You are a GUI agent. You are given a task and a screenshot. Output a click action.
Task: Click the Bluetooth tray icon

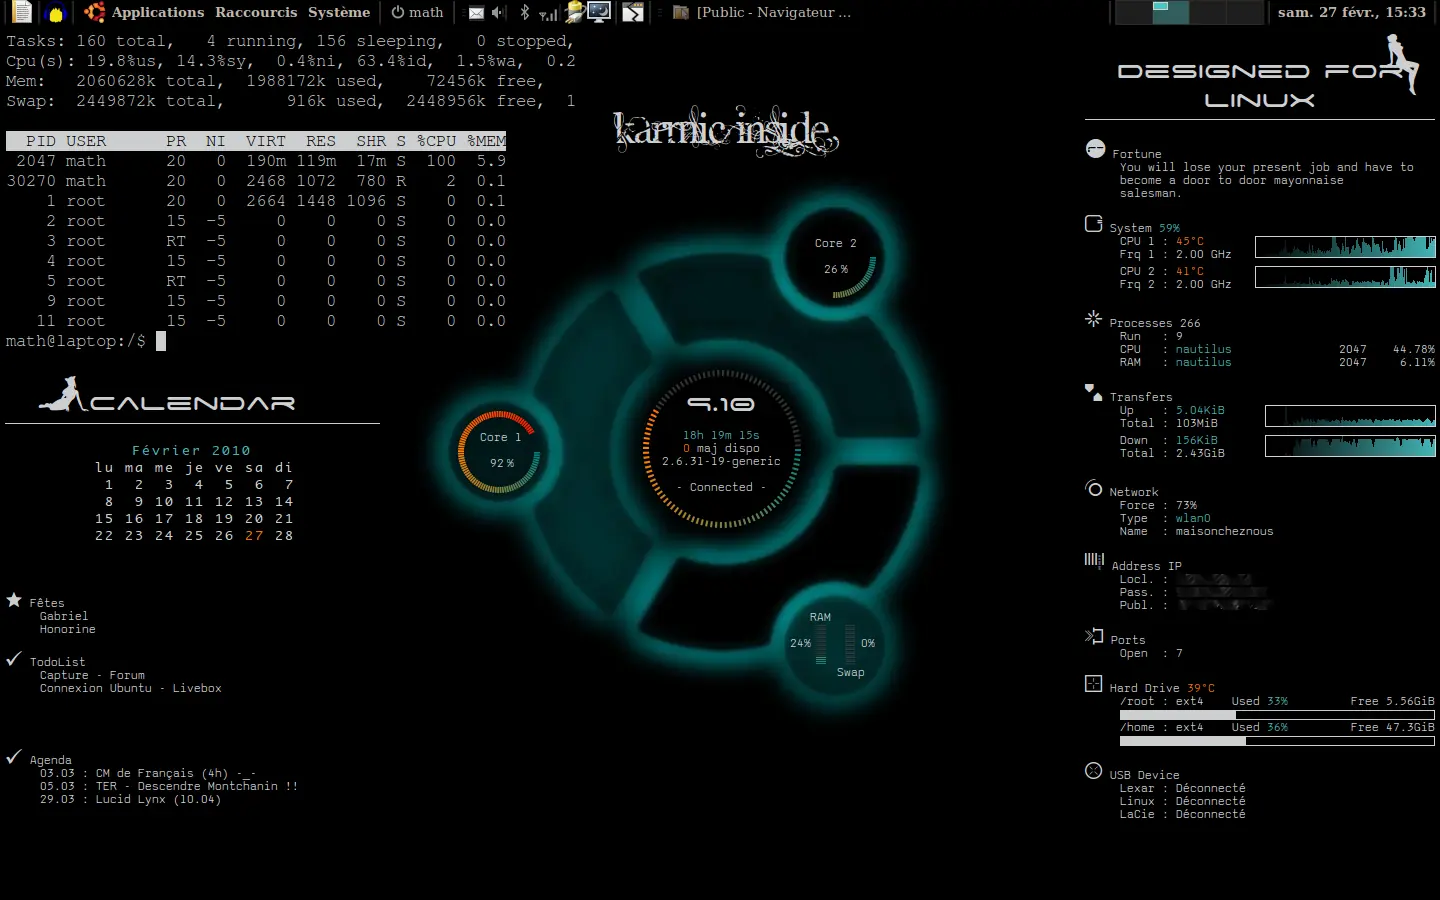[x=524, y=12]
